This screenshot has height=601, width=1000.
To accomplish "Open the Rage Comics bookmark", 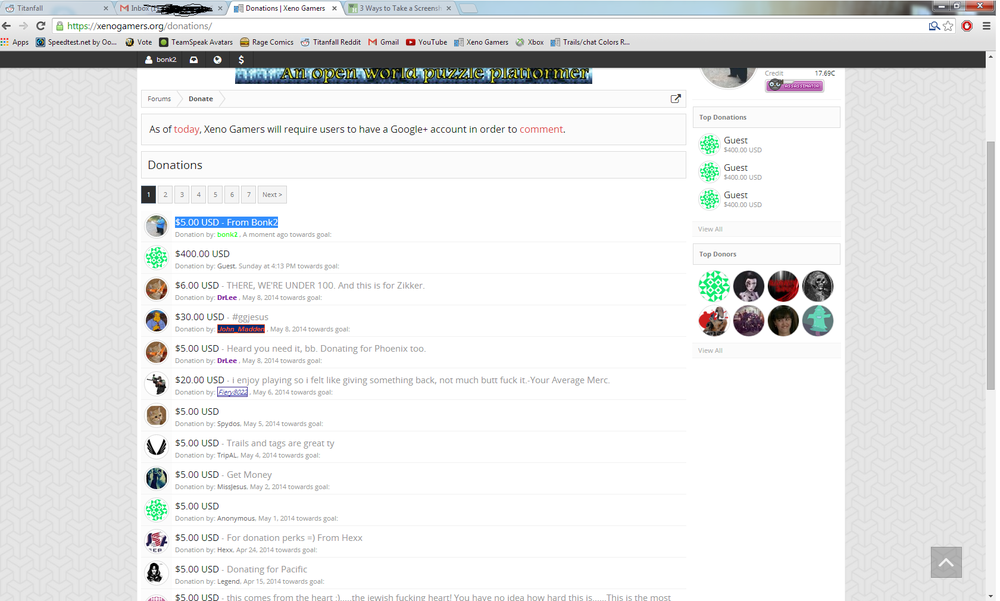I will (267, 42).
